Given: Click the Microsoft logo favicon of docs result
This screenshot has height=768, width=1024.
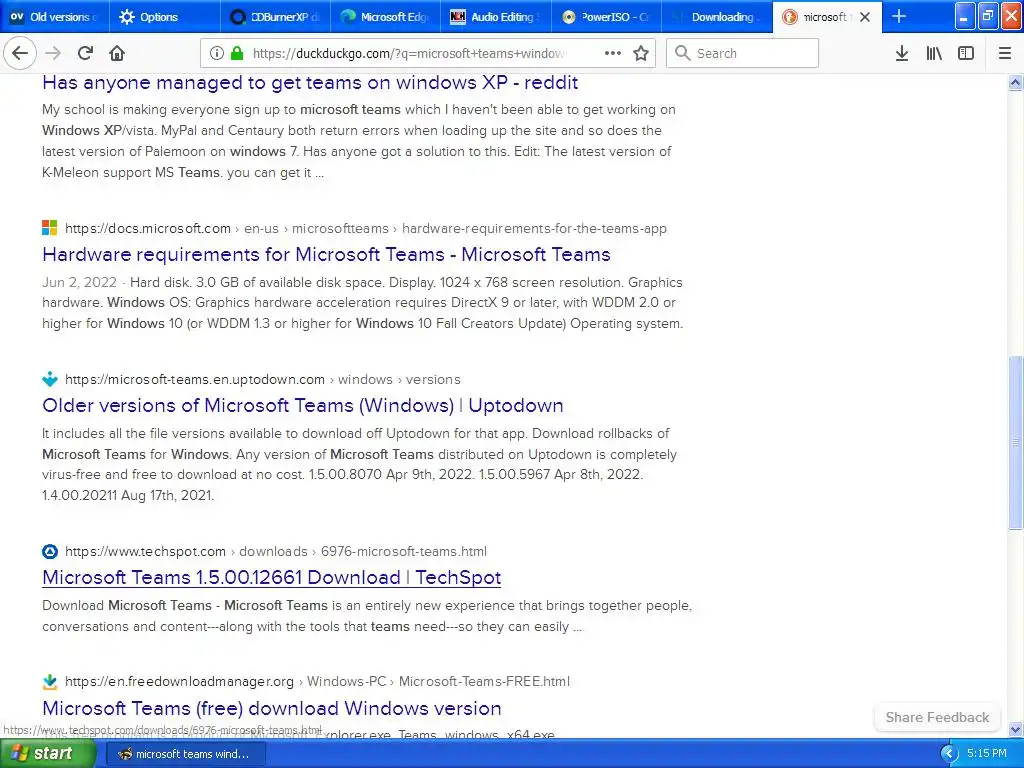Looking at the screenshot, I should (x=50, y=228).
